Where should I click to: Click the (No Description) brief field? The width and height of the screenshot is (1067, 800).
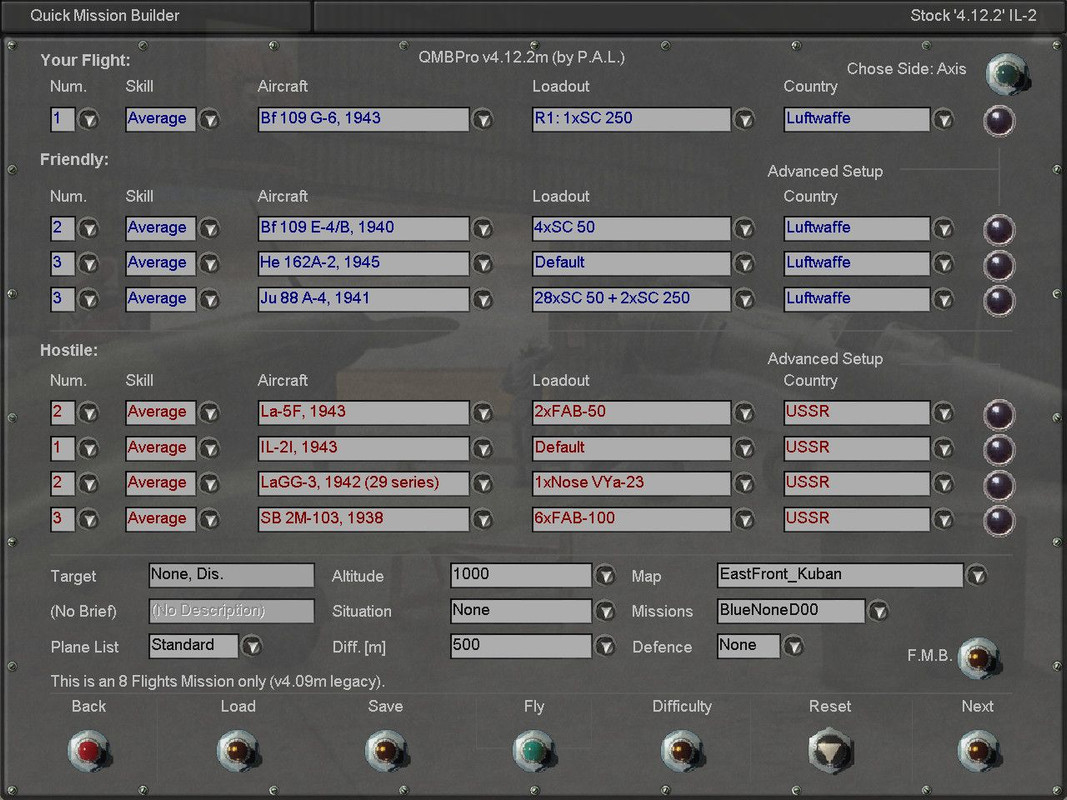(x=231, y=611)
